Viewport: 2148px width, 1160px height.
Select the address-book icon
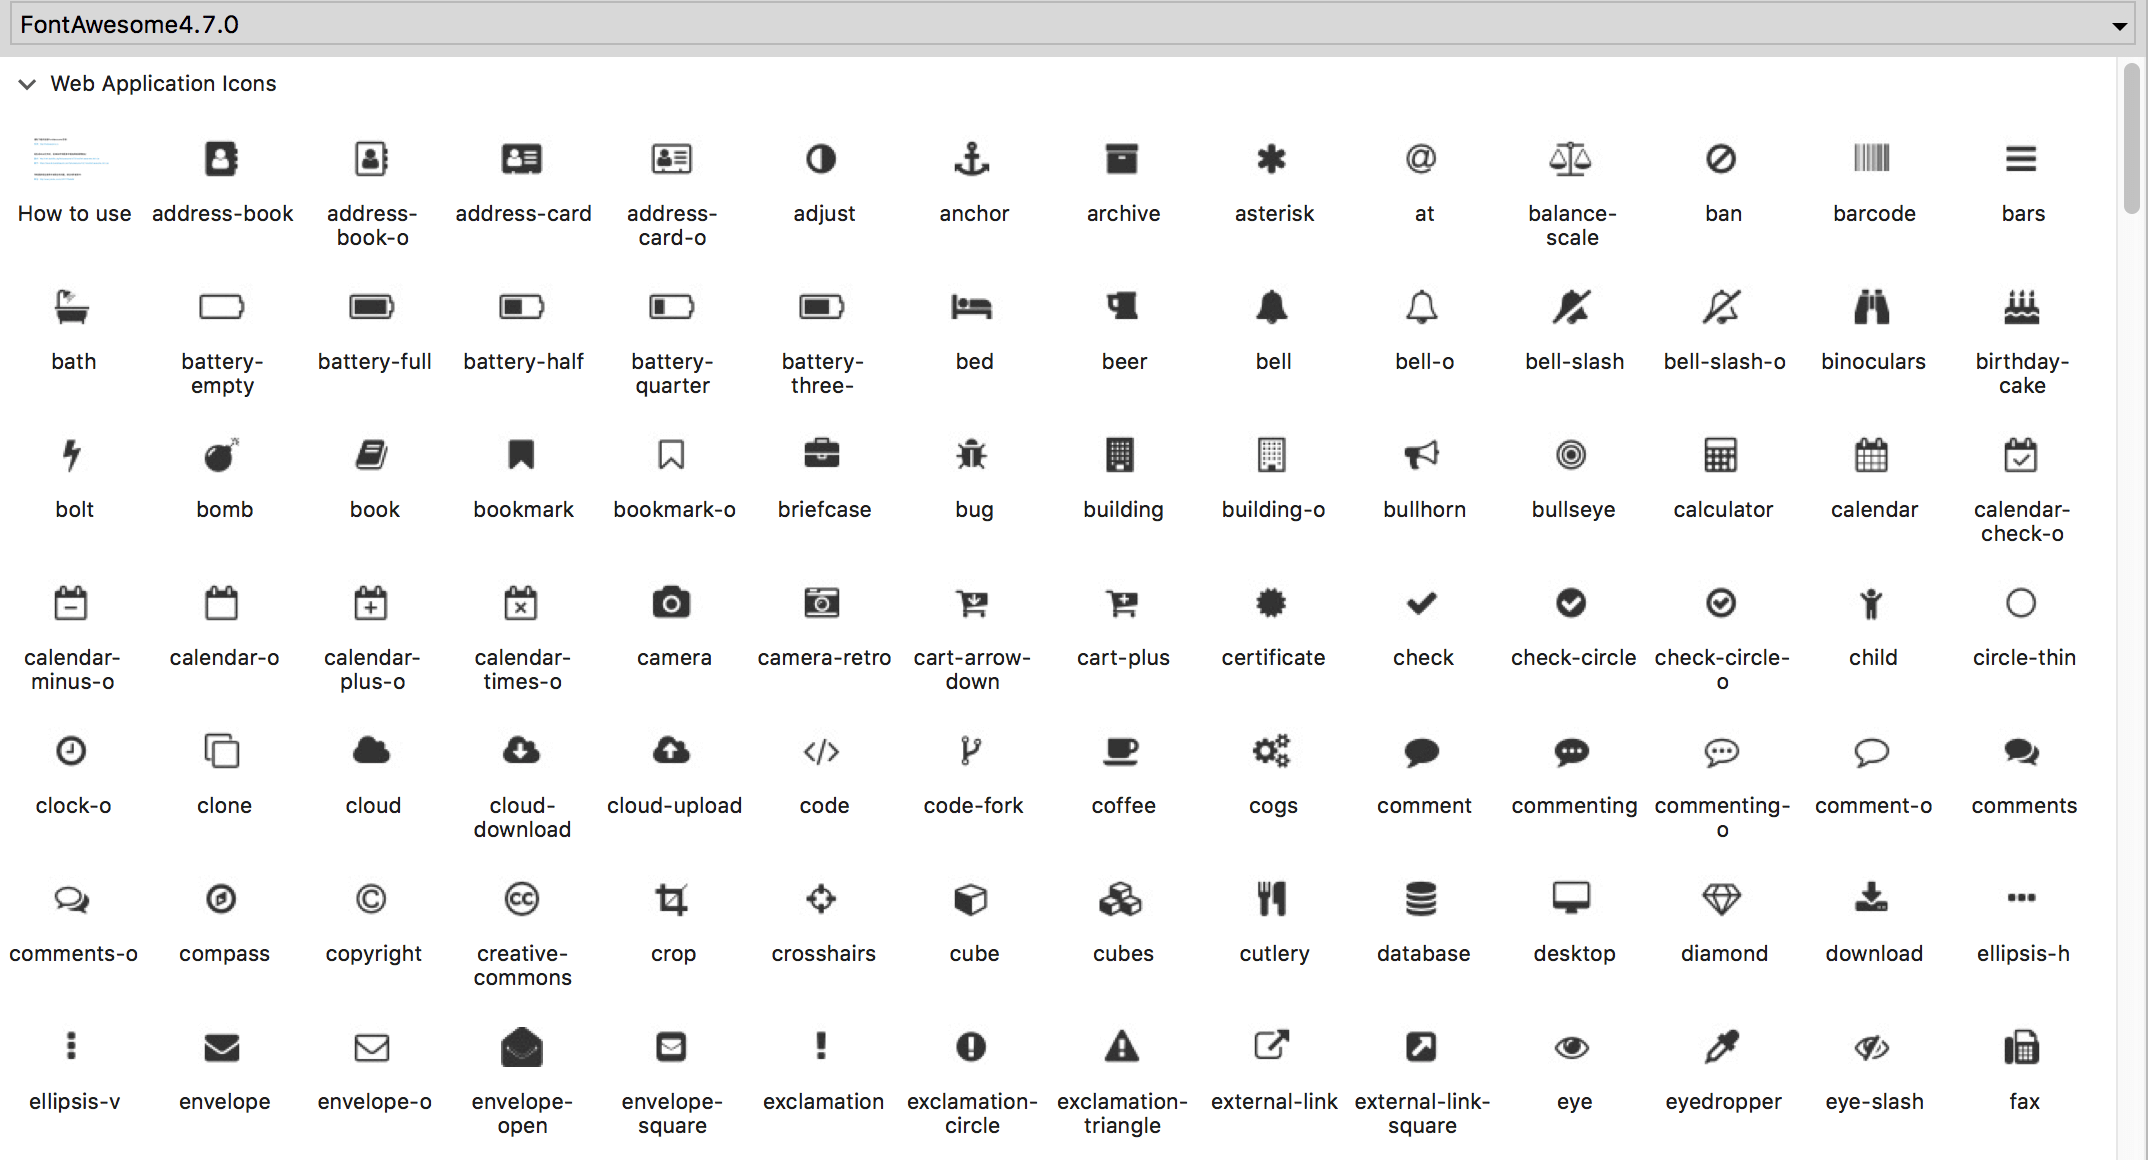pos(221,159)
